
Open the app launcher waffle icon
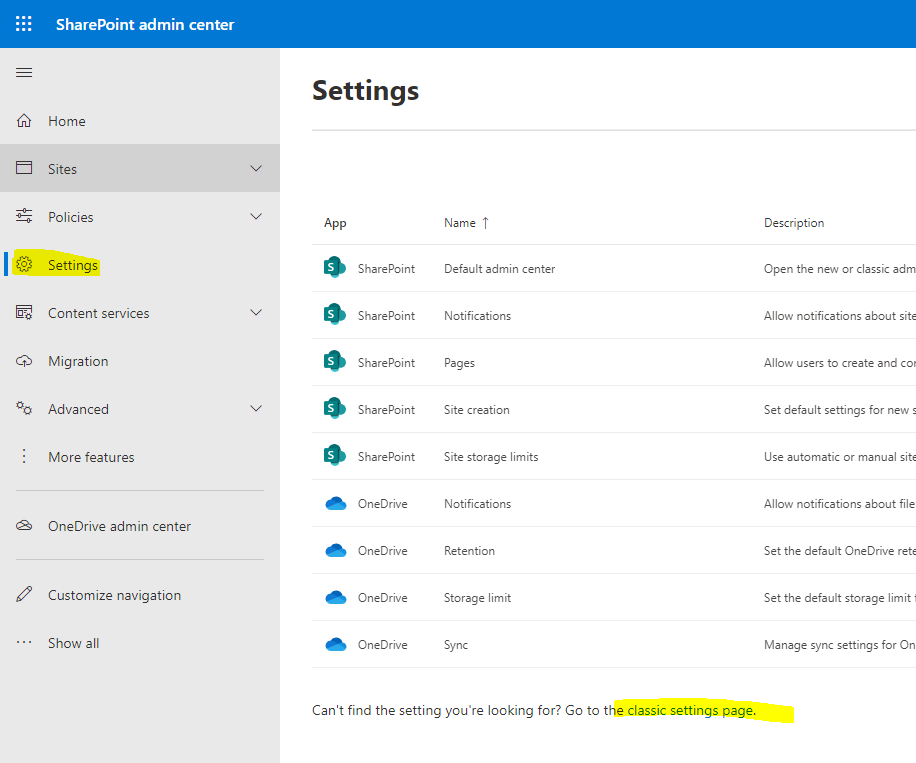[x=23, y=23]
